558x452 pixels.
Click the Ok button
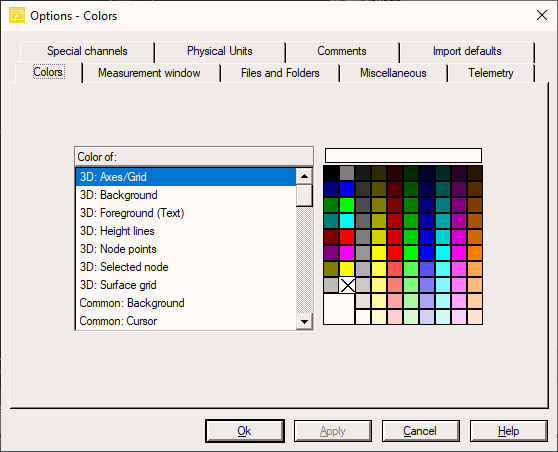tap(245, 431)
